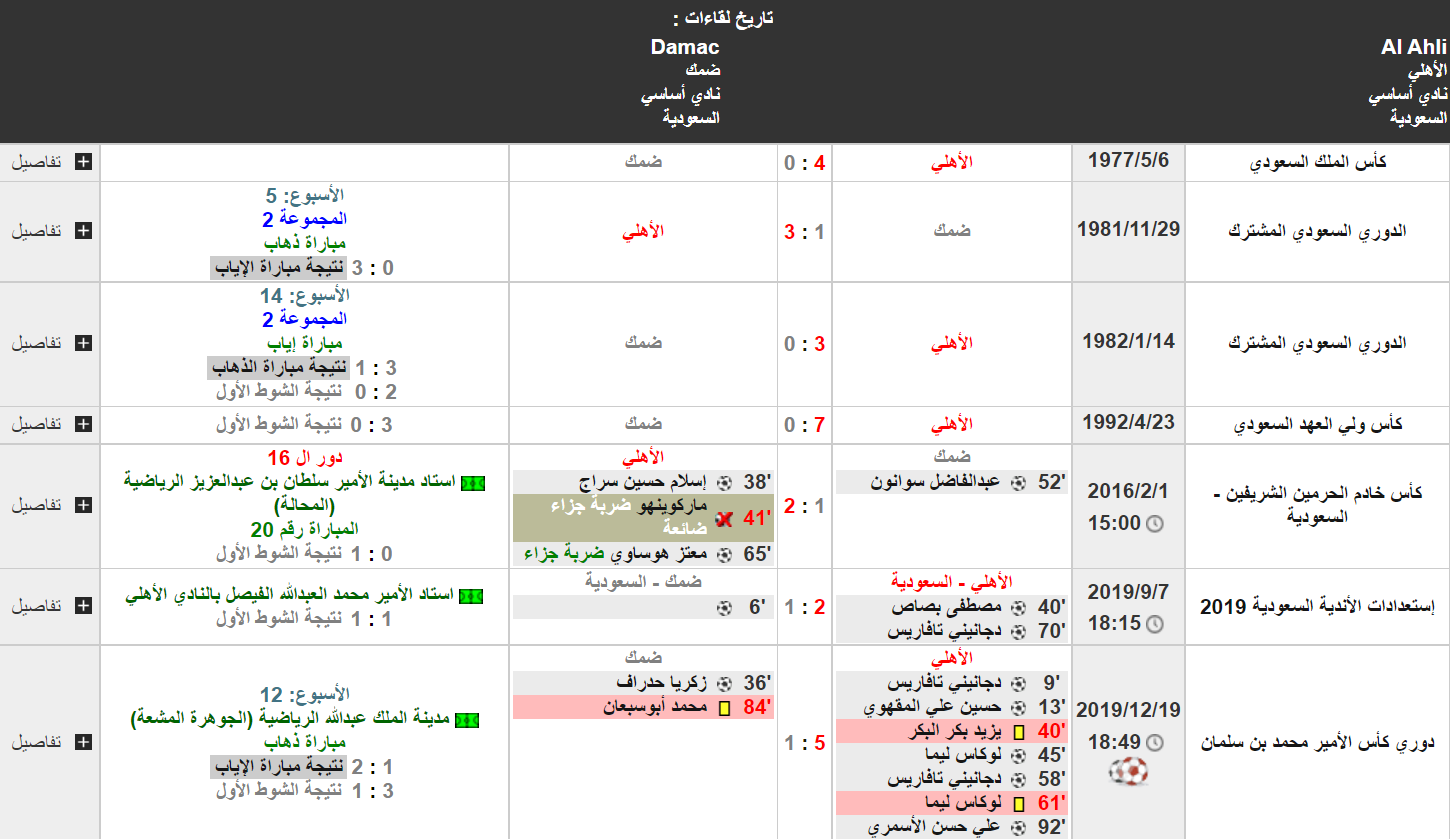Viewport: 1450px width, 839px height.
Task: Click the stadium icon beside استاد مدينة الأمير سلطان
Action: click(473, 483)
